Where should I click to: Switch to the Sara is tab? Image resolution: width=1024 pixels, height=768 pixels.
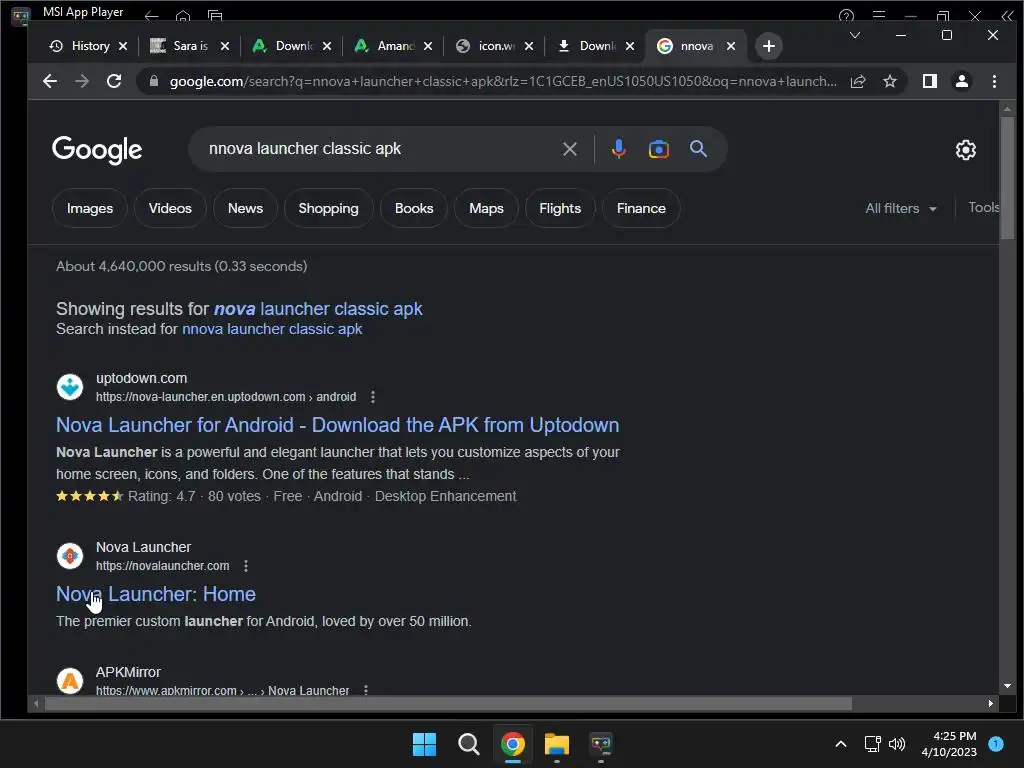click(180, 46)
